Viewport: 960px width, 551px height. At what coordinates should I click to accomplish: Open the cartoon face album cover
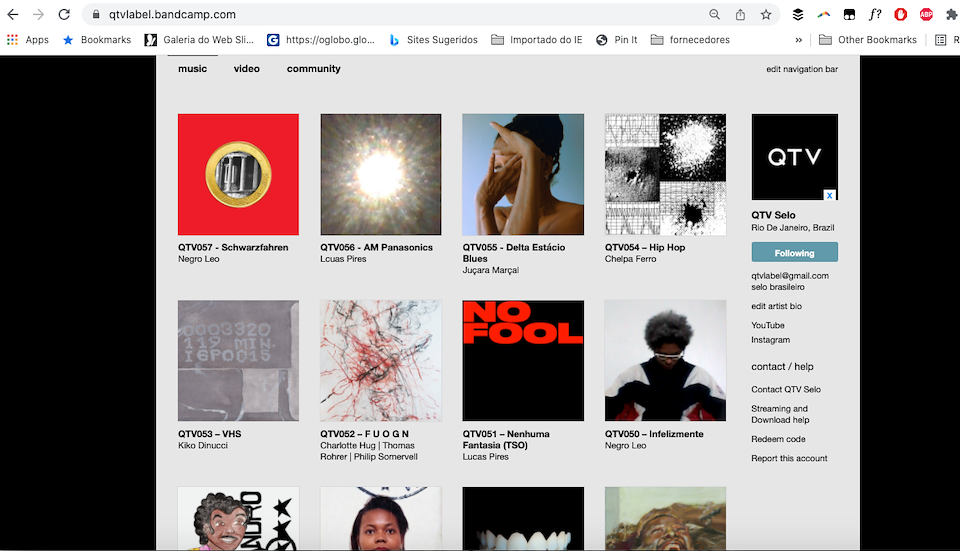(238, 519)
